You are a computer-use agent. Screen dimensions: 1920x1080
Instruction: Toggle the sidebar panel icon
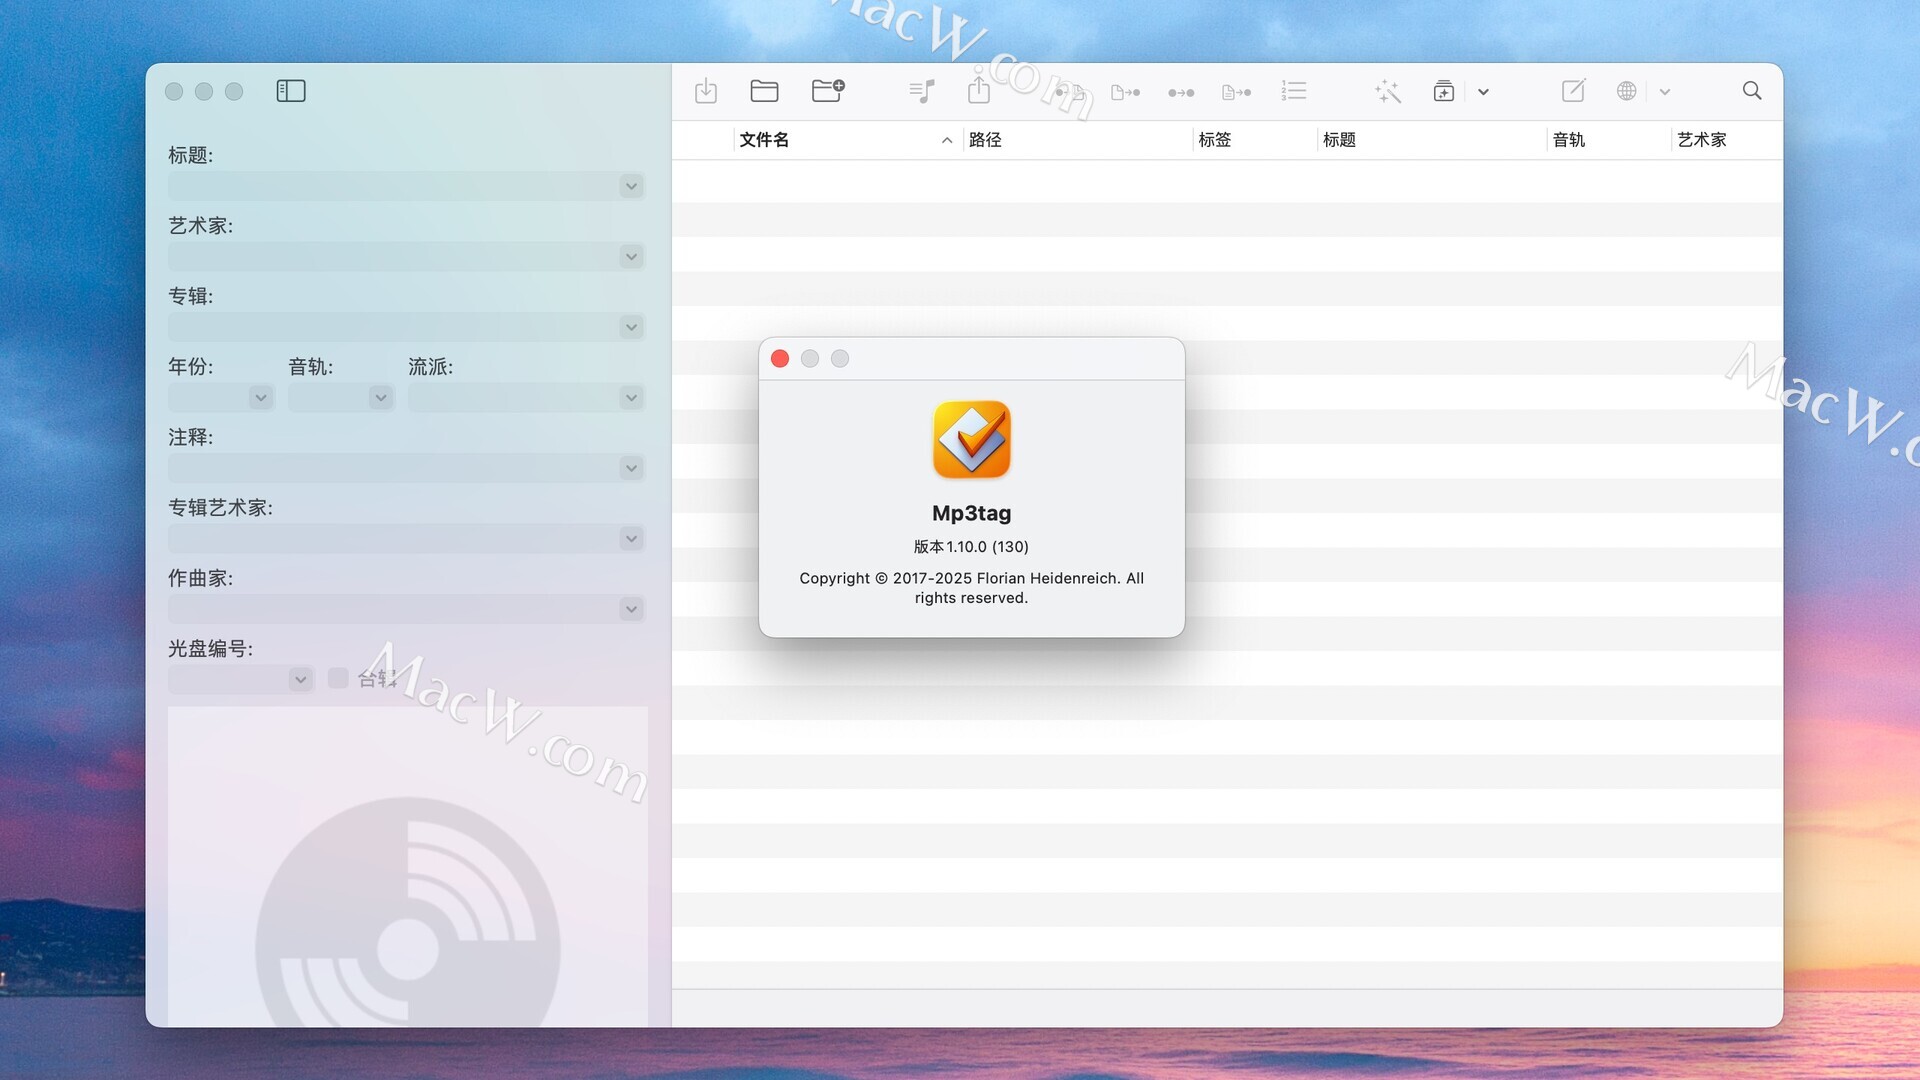point(290,91)
